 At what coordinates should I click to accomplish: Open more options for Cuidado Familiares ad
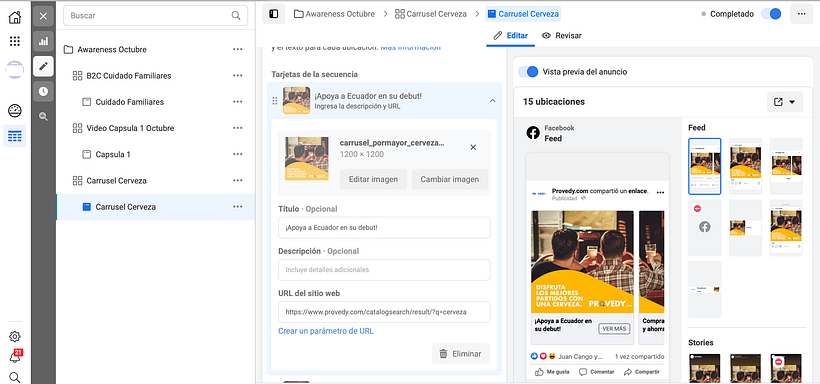238,102
